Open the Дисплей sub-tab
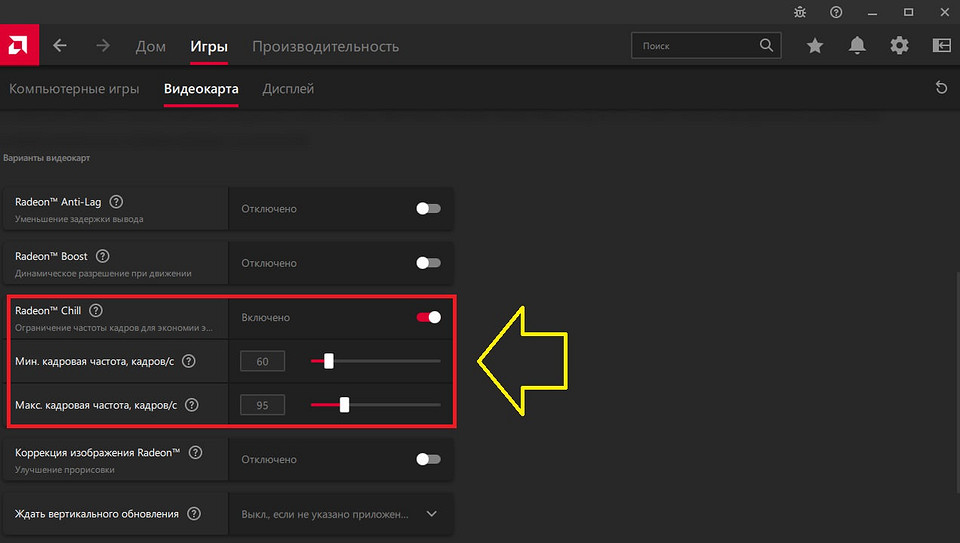Screen dimensions: 960x543 click(x=288, y=89)
